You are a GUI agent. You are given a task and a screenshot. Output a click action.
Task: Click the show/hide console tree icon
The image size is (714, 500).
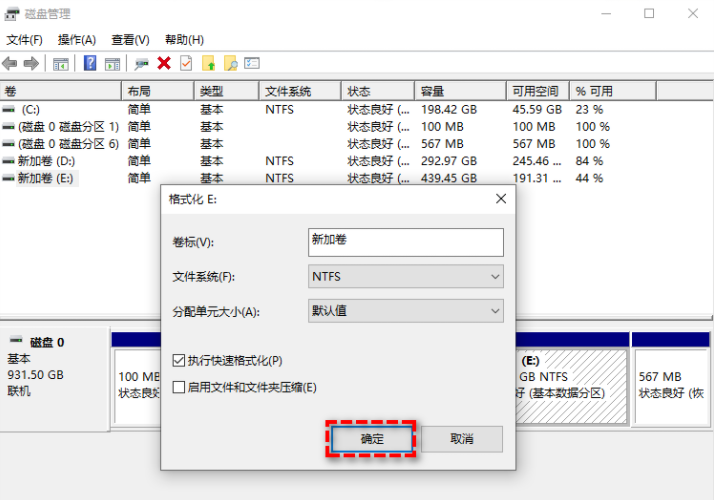61,64
